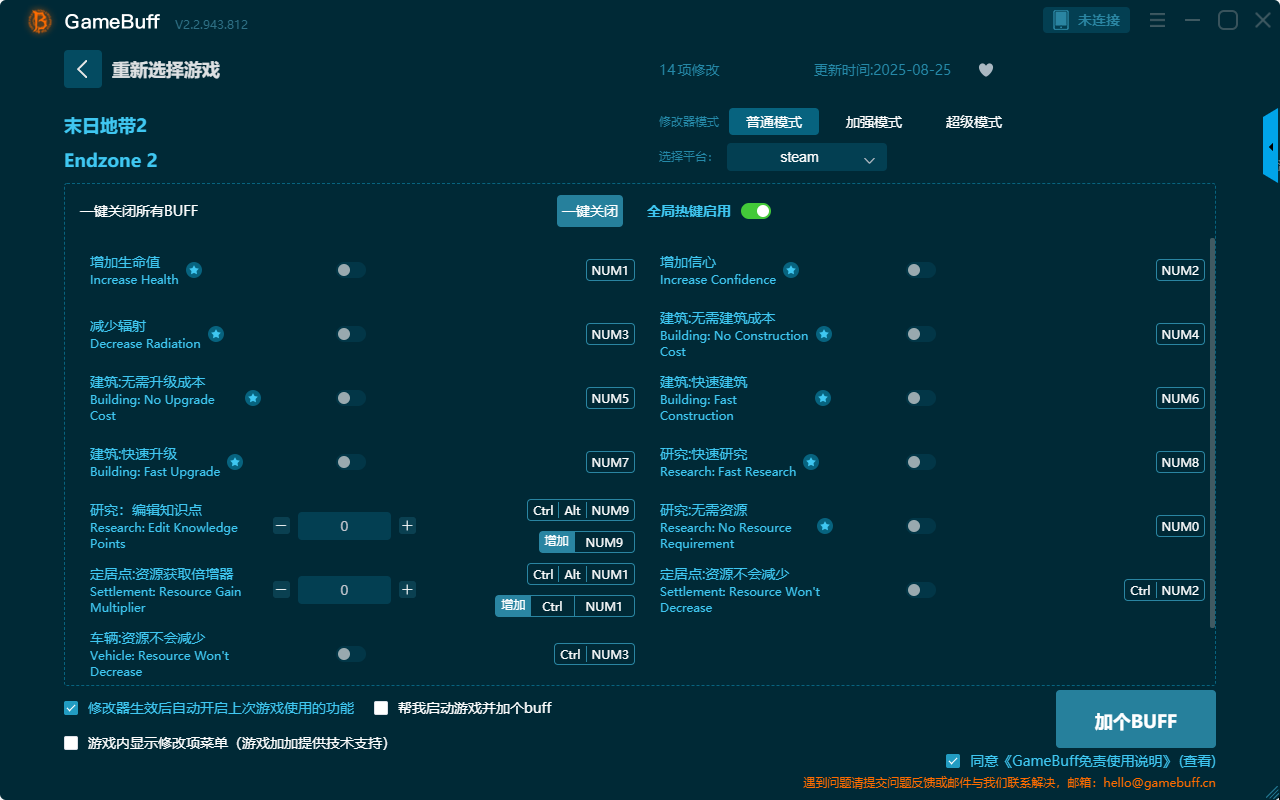Screen dimensions: 1280x800
Task: Click star icon next to Increase Health
Action: 194,270
